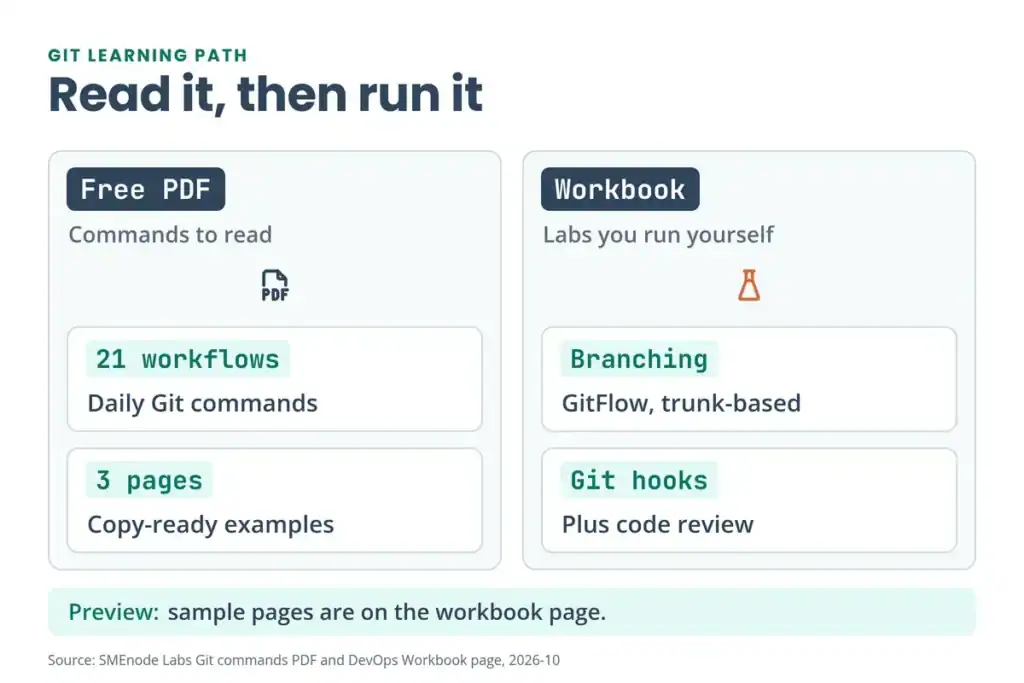The image size is (1024, 683).
Task: Click the Preview: label in banner
Action: coord(114,612)
